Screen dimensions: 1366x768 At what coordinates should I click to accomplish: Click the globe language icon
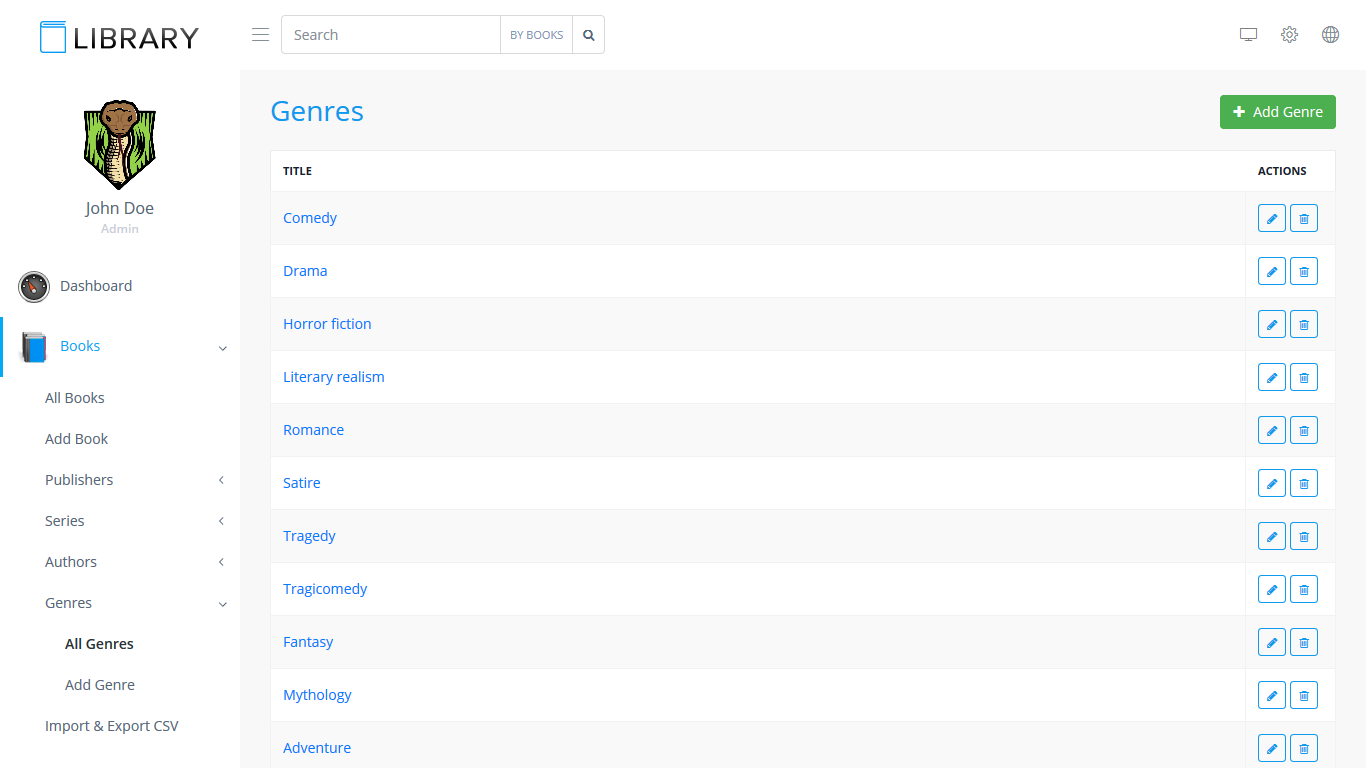(x=1330, y=35)
